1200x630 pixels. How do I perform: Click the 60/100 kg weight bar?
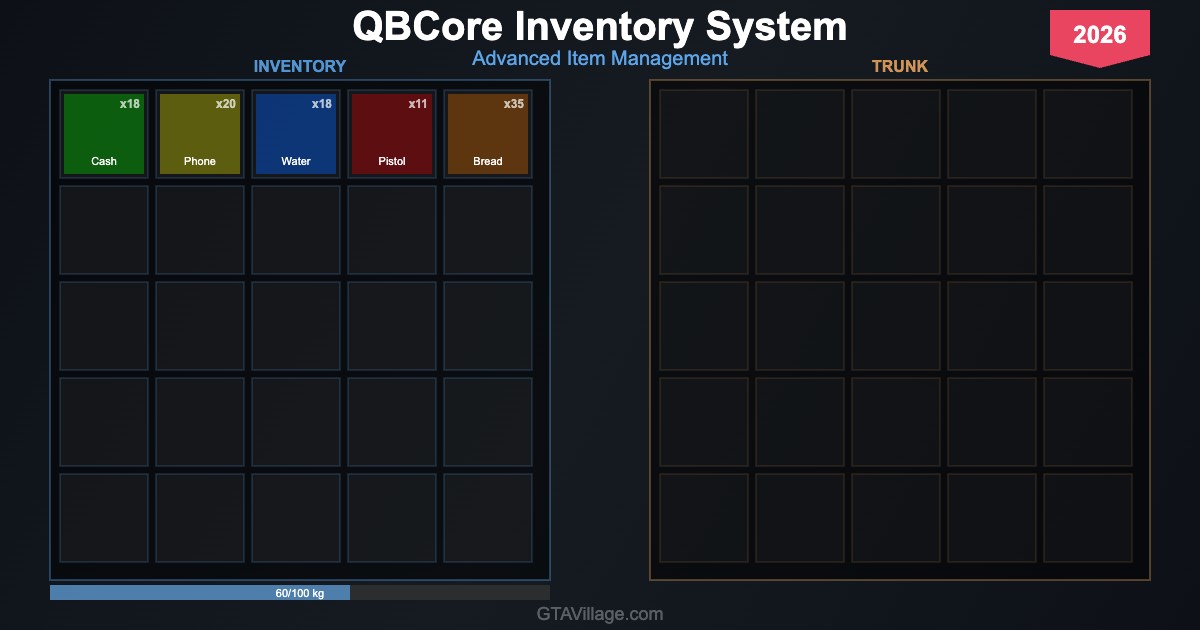coord(300,593)
